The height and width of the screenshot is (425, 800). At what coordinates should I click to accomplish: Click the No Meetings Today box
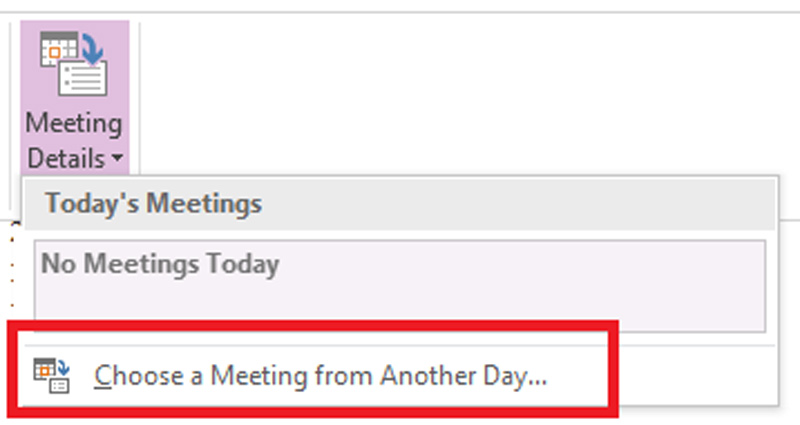[400, 285]
